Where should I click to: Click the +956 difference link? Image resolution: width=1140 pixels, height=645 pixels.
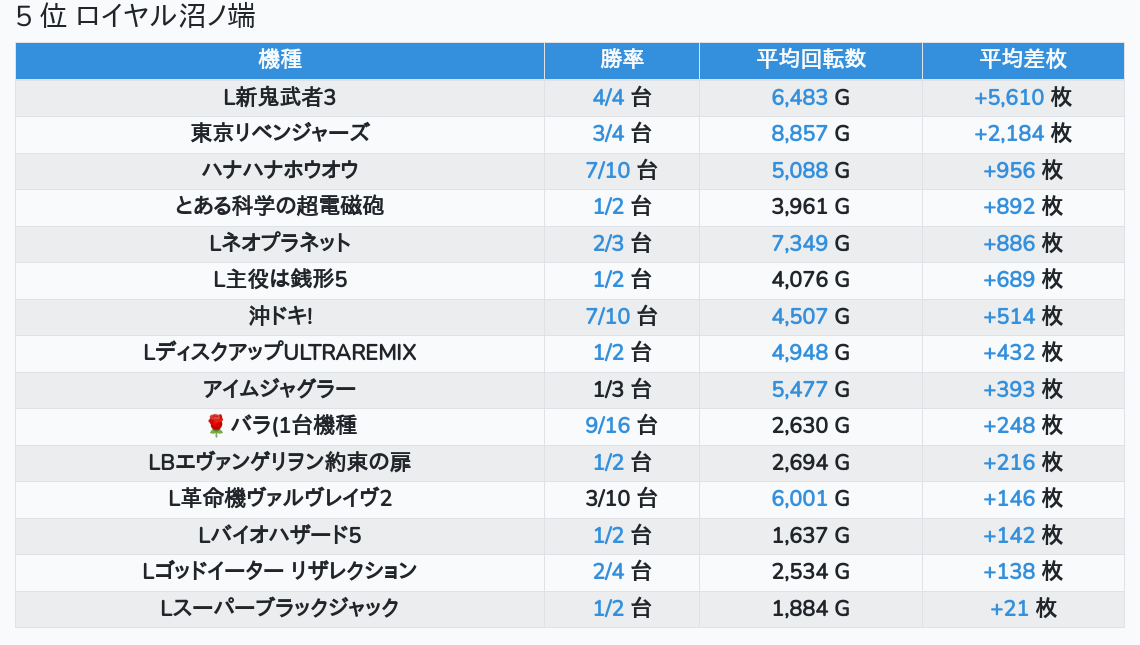pos(1009,170)
